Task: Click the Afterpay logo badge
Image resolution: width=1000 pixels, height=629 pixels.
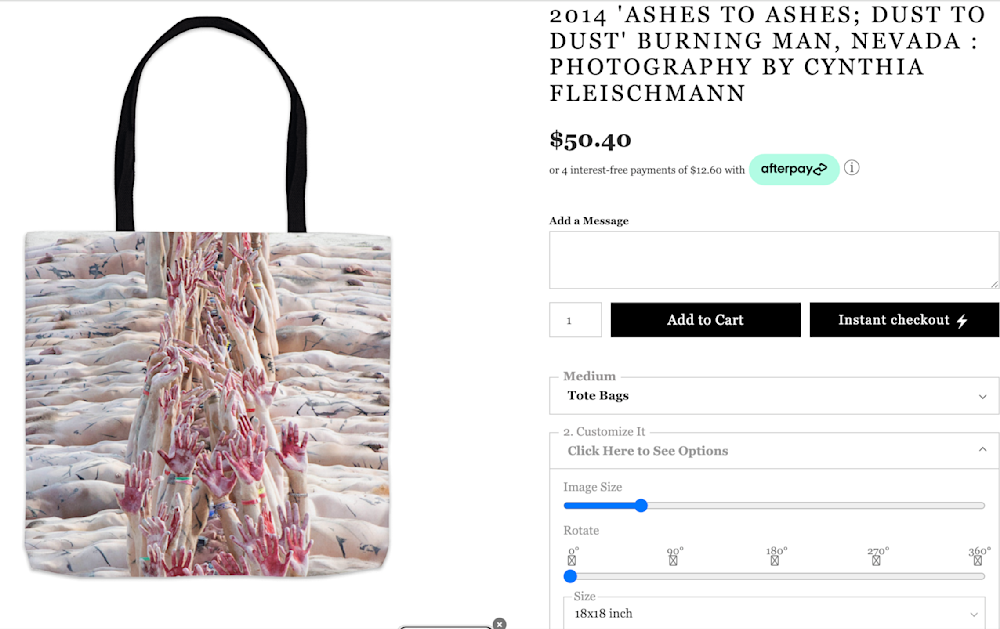Action: click(793, 169)
